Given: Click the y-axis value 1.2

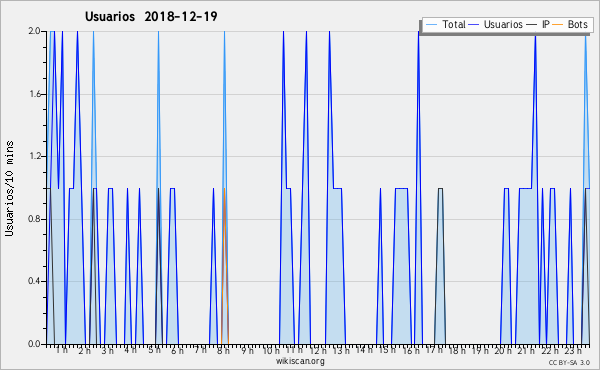Looking at the screenshot, I should [x=34, y=156].
